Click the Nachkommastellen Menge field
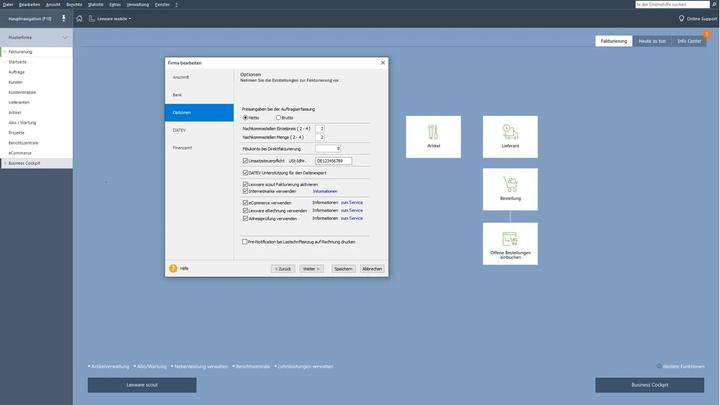 pyautogui.click(x=320, y=137)
